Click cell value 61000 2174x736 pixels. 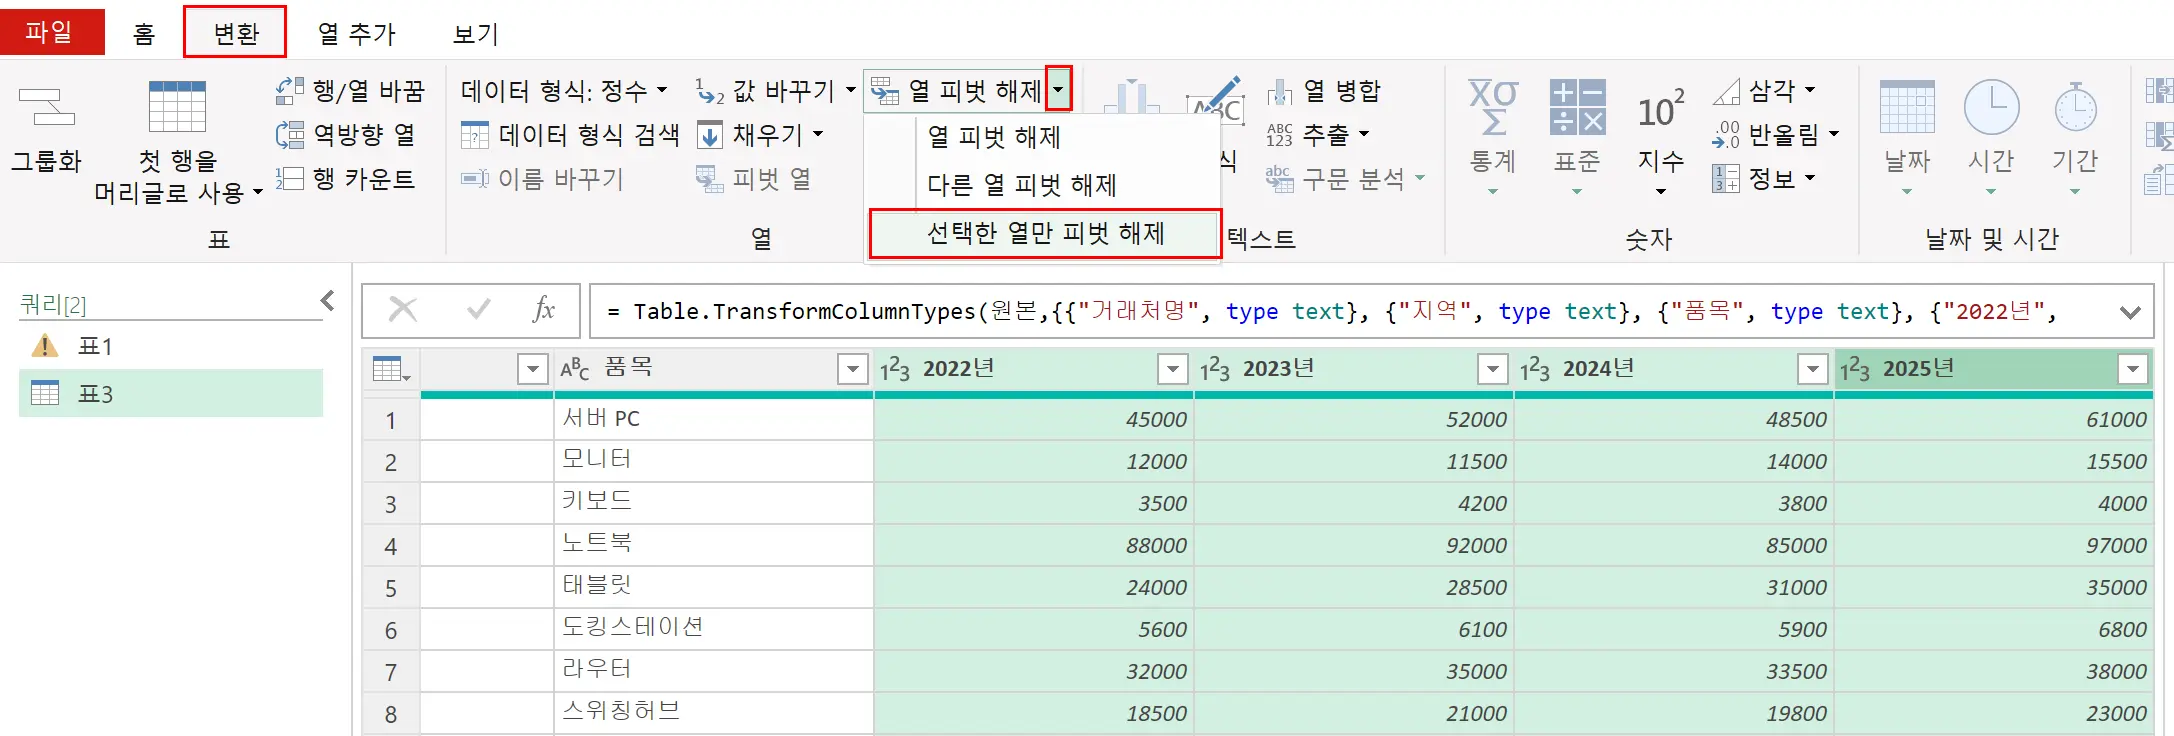coord(1994,419)
